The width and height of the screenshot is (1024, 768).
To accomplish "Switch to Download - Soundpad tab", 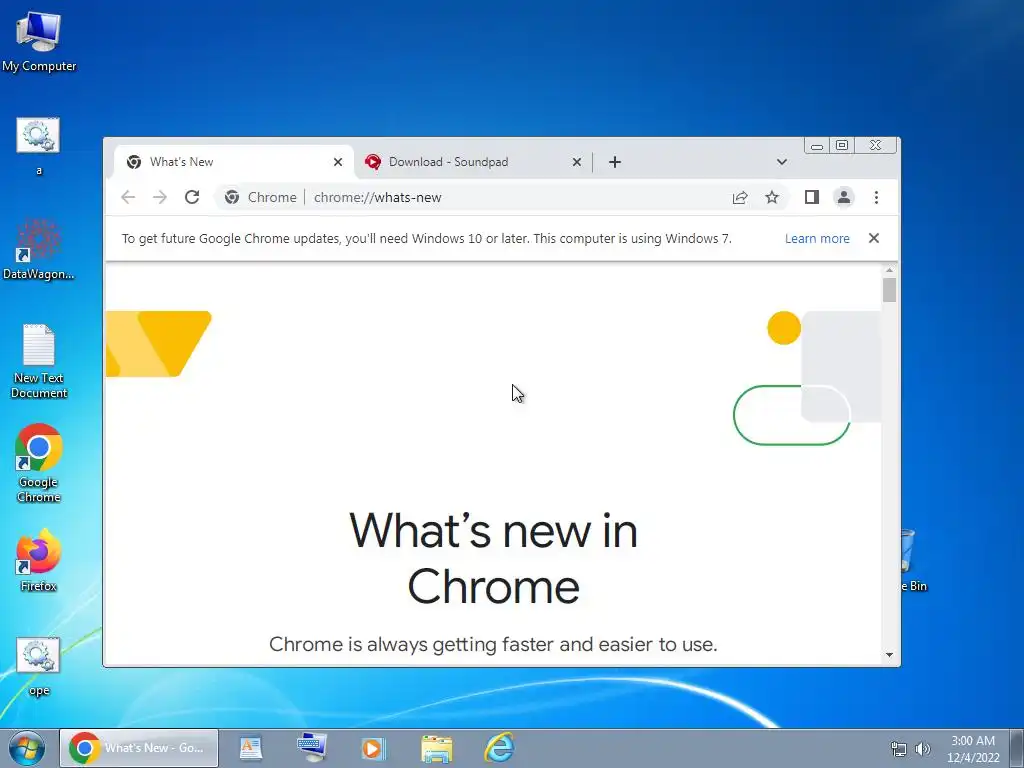I will (472, 162).
